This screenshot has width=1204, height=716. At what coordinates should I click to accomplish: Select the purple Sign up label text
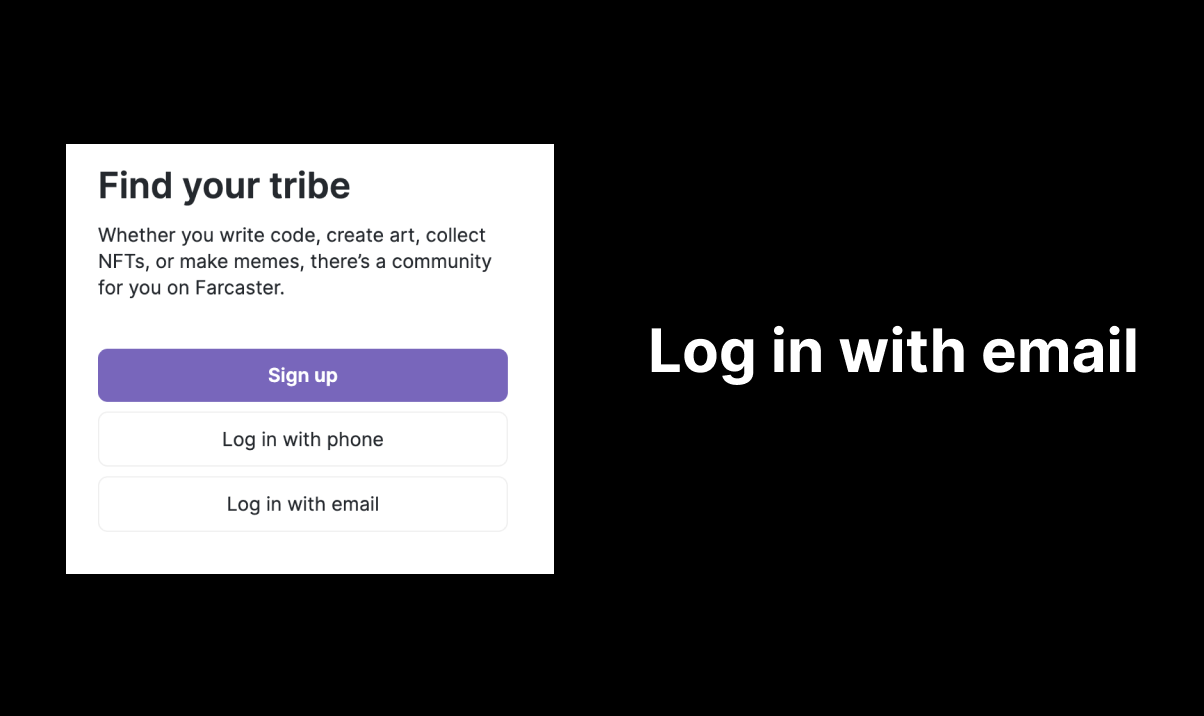pyautogui.click(x=302, y=375)
